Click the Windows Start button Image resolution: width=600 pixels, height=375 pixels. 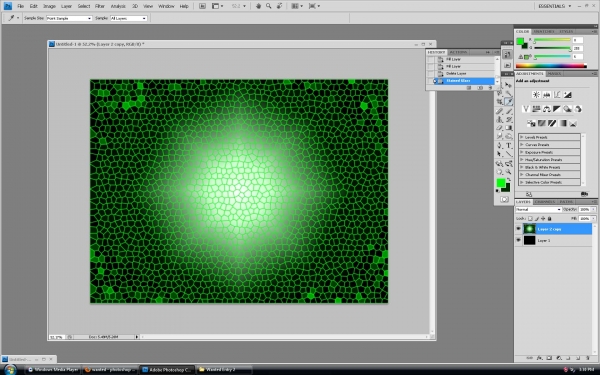click(x=10, y=370)
